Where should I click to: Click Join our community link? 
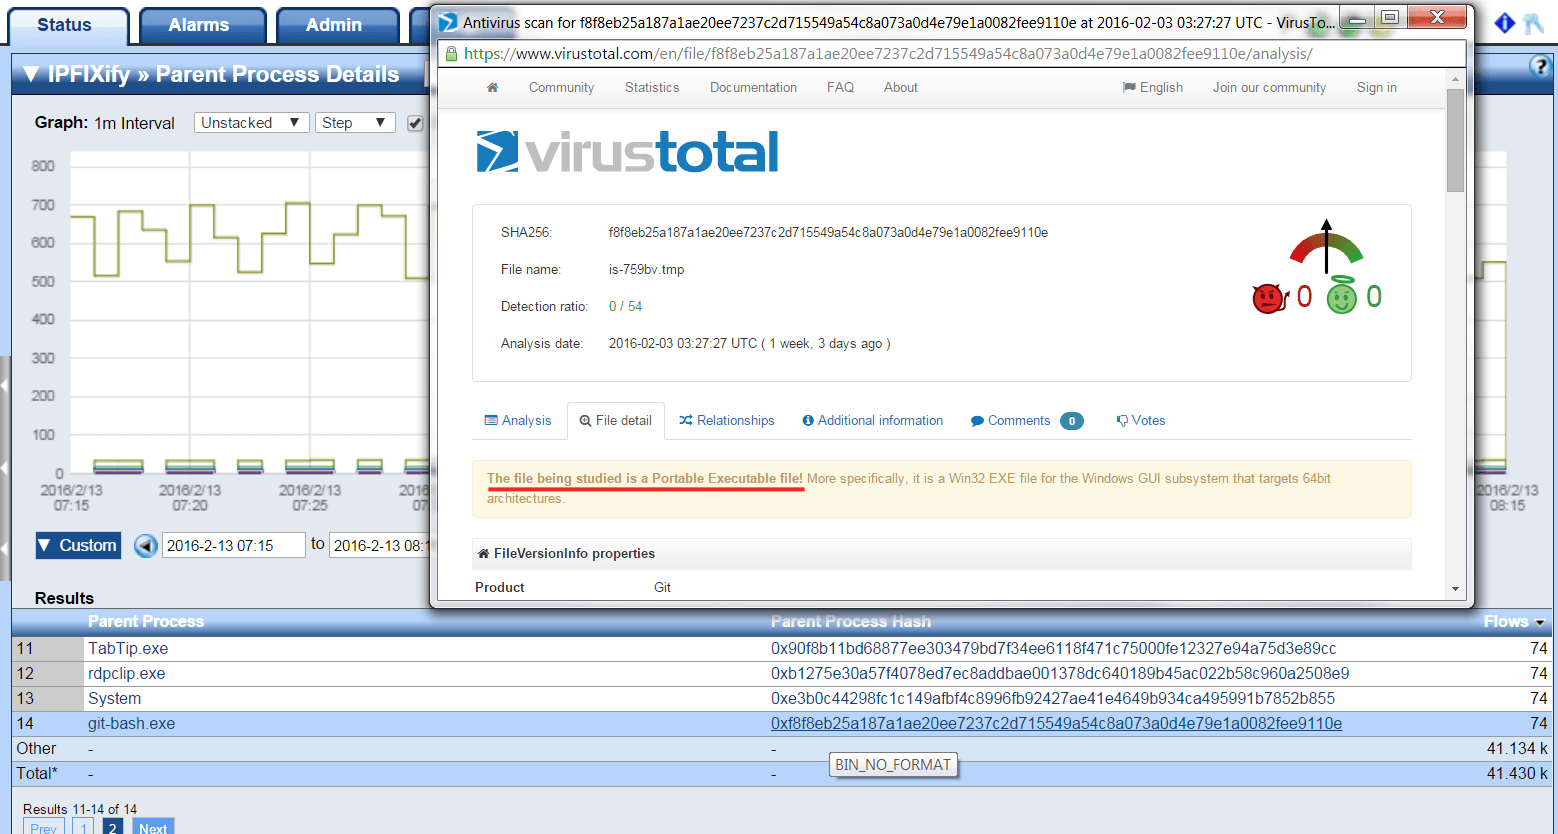coord(1269,88)
